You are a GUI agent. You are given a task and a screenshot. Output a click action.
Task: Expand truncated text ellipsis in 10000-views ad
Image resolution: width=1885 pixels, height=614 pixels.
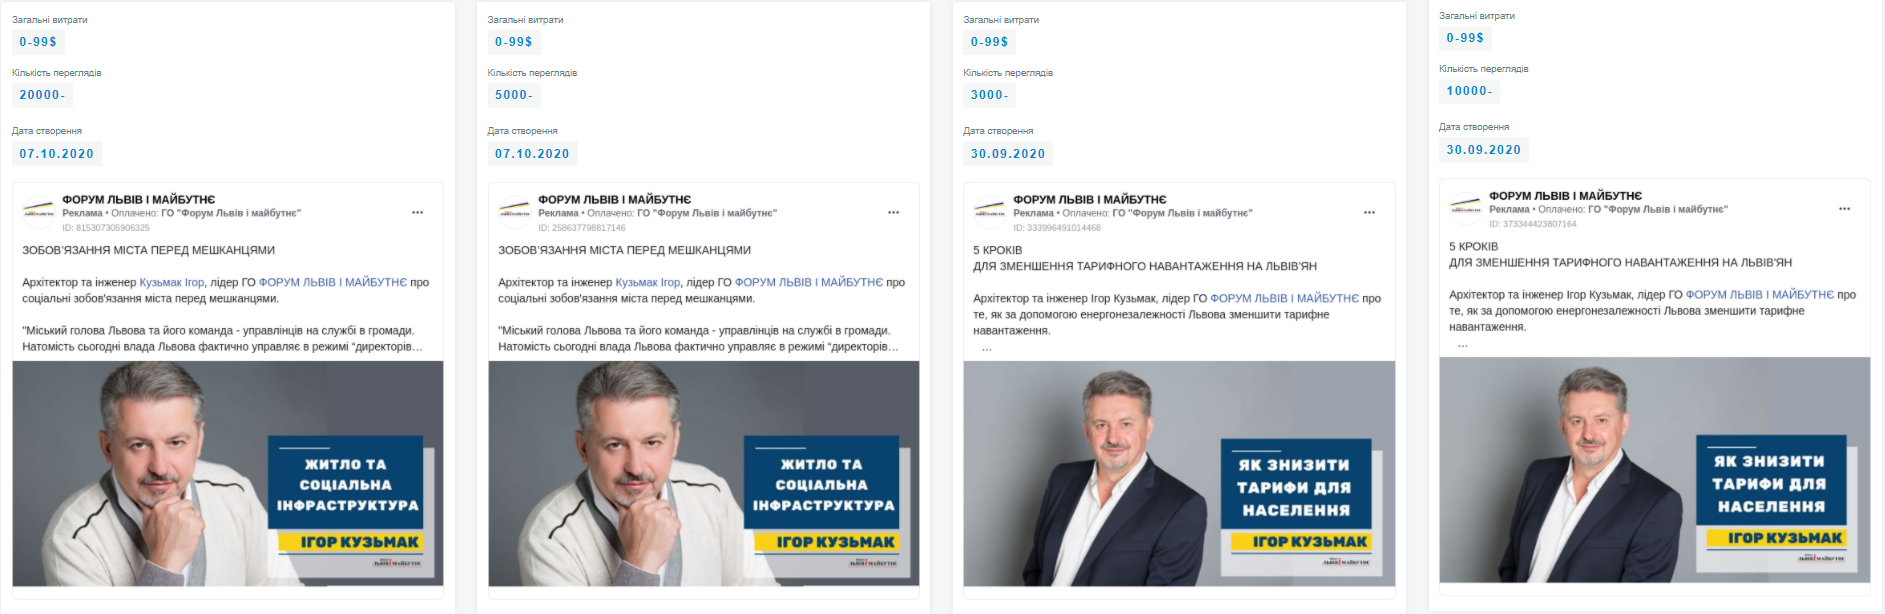pos(1463,344)
